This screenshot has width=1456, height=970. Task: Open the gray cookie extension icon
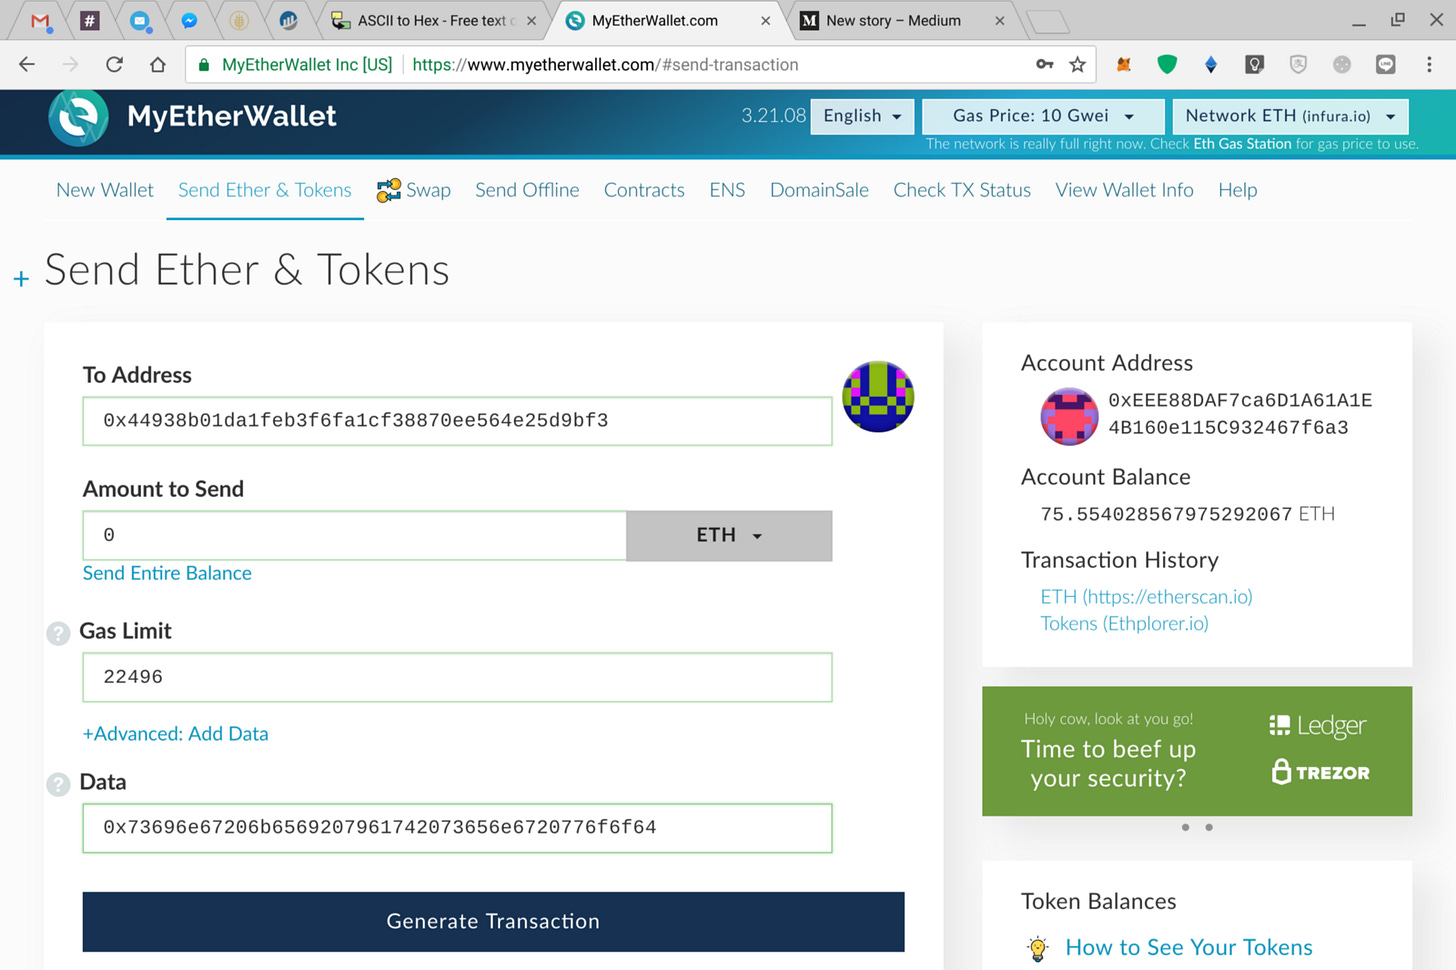pyautogui.click(x=1342, y=64)
